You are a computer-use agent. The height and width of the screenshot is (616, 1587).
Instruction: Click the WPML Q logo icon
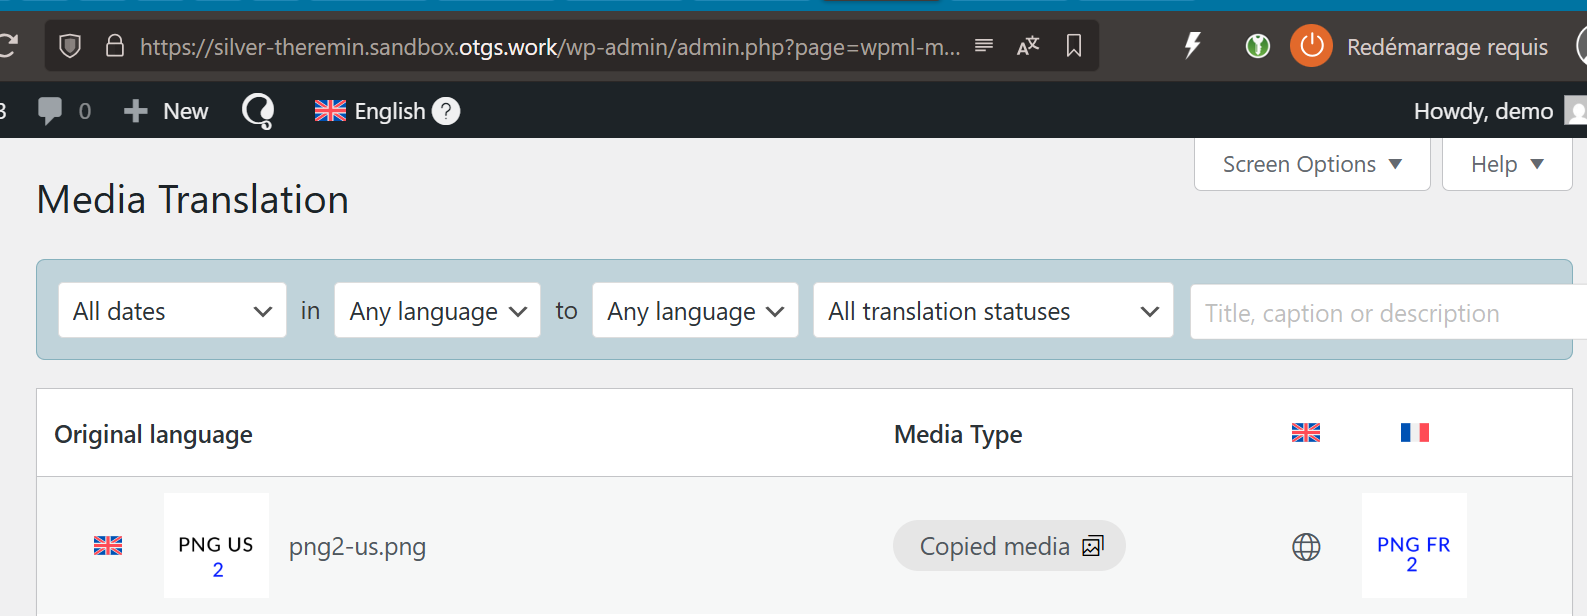pos(258,111)
